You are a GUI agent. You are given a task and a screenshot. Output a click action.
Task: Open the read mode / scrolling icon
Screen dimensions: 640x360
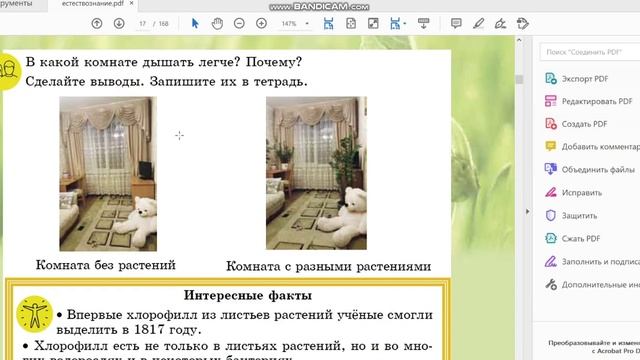423,24
